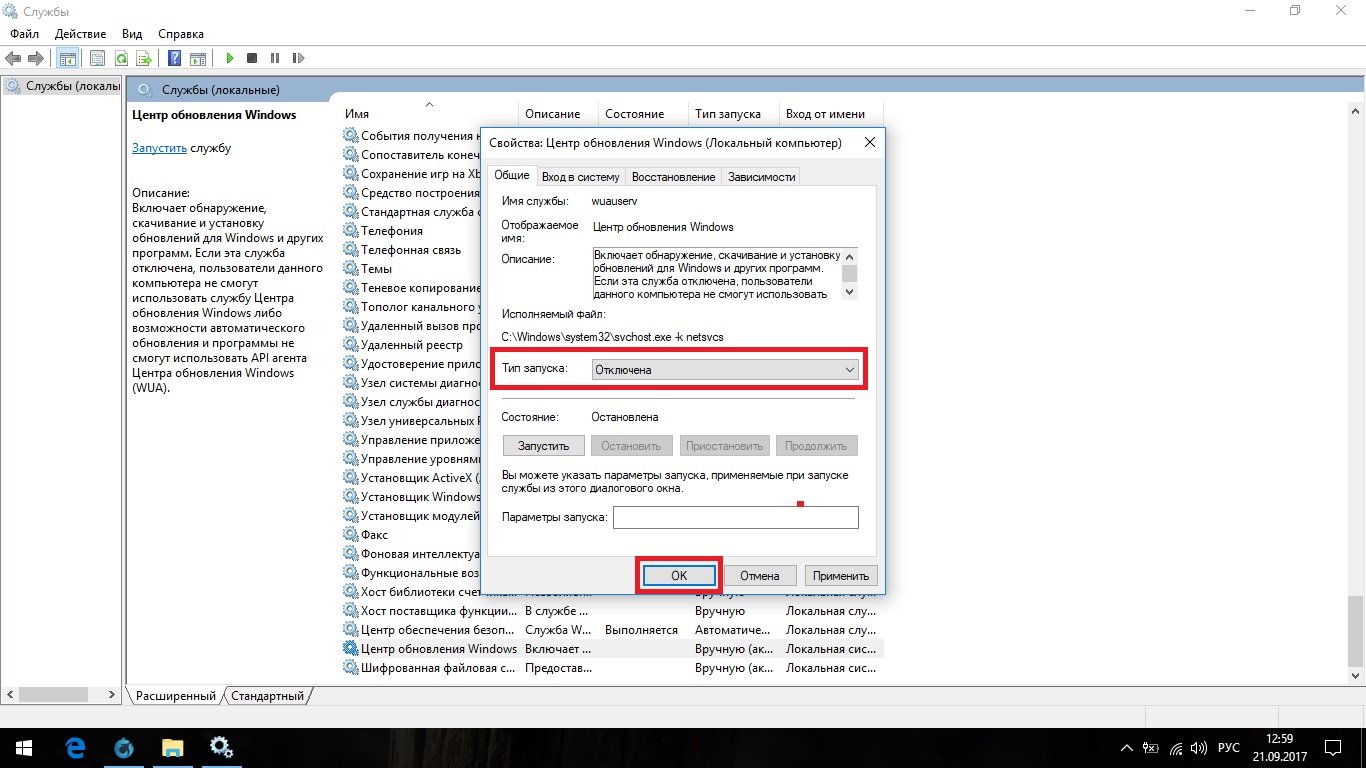The height and width of the screenshot is (768, 1366).
Task: Switch to the Вход в систему tab
Action: click(580, 177)
